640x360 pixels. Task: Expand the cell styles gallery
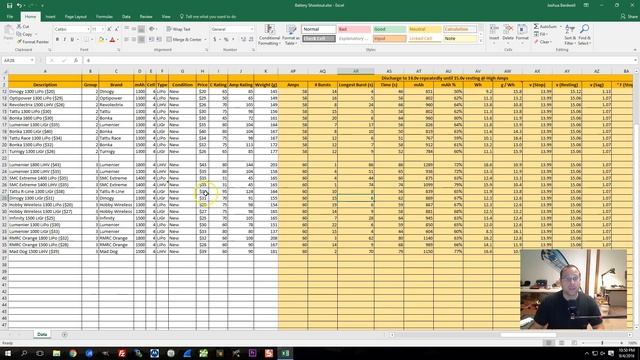click(480, 41)
